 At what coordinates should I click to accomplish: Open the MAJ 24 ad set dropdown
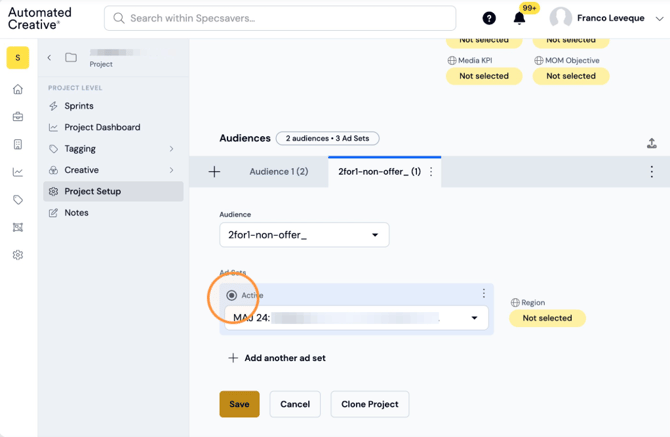point(356,318)
